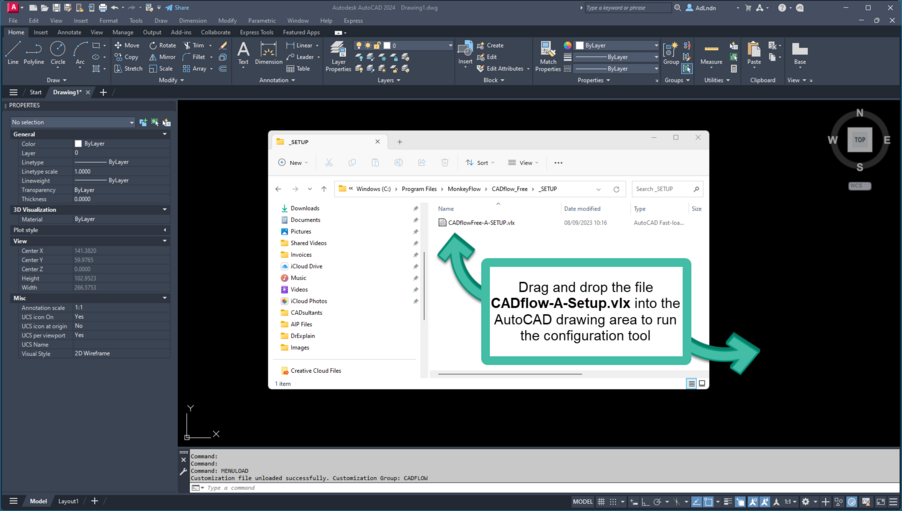Click the Mirror tool
The width and height of the screenshot is (902, 511).
pos(163,57)
